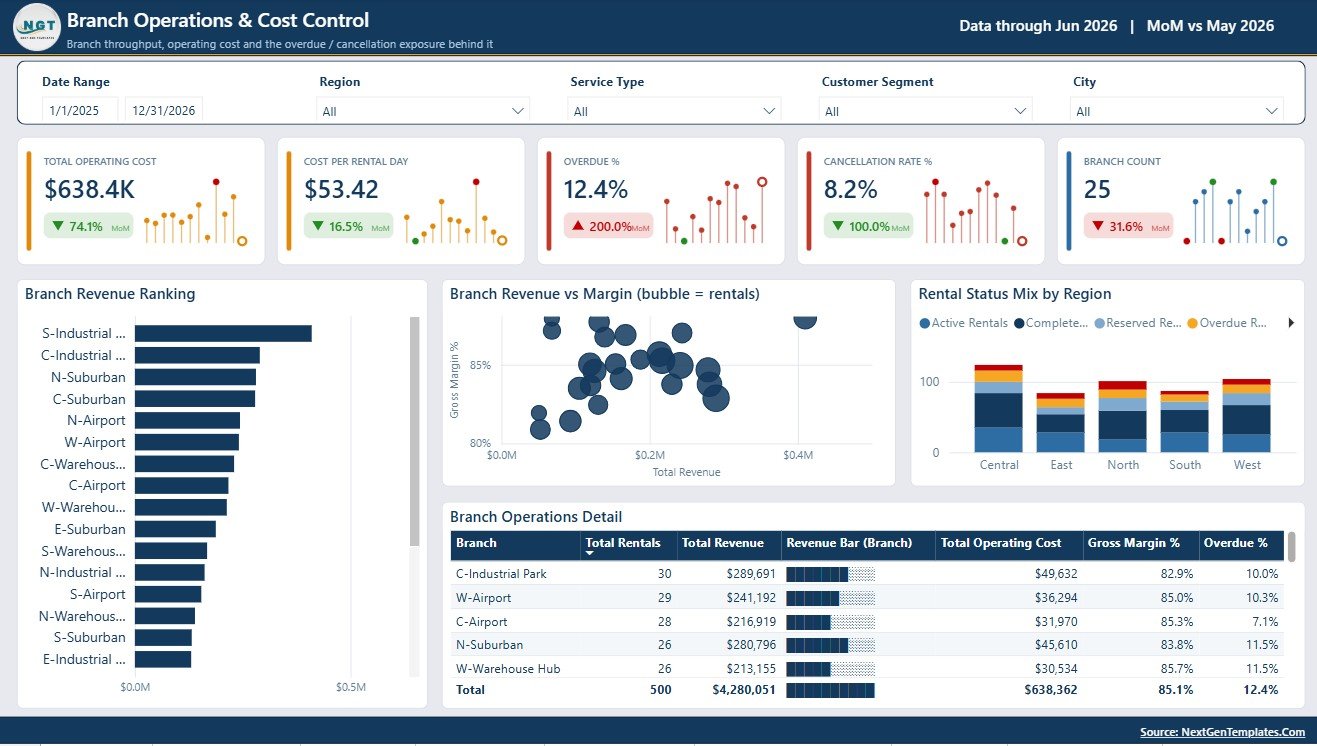Click the Reserved Re... legend swatch

[1100, 323]
